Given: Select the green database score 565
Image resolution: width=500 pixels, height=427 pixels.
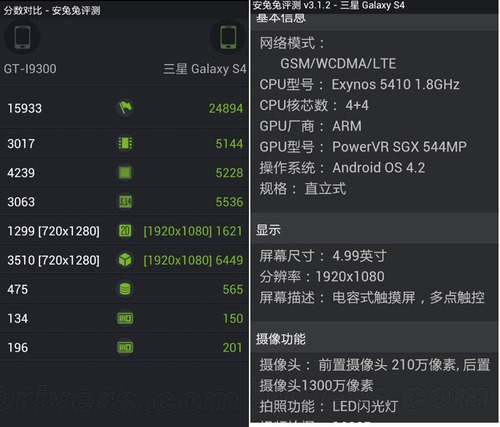Looking at the screenshot, I should pyautogui.click(x=233, y=289).
